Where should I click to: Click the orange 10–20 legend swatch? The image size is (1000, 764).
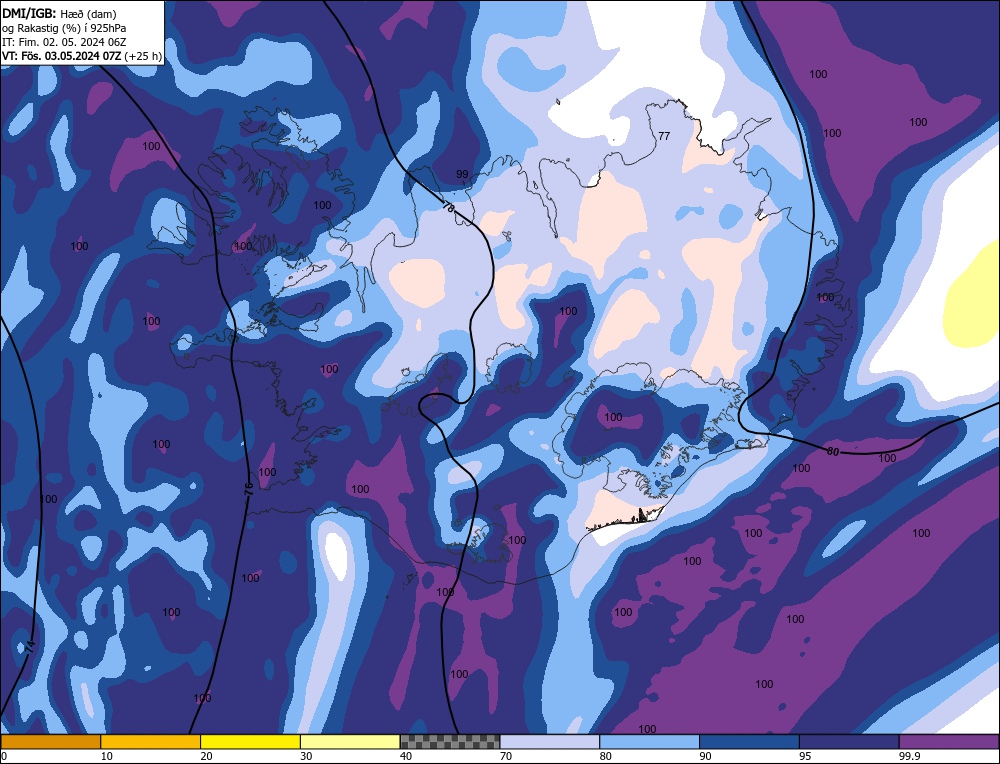tap(151, 741)
